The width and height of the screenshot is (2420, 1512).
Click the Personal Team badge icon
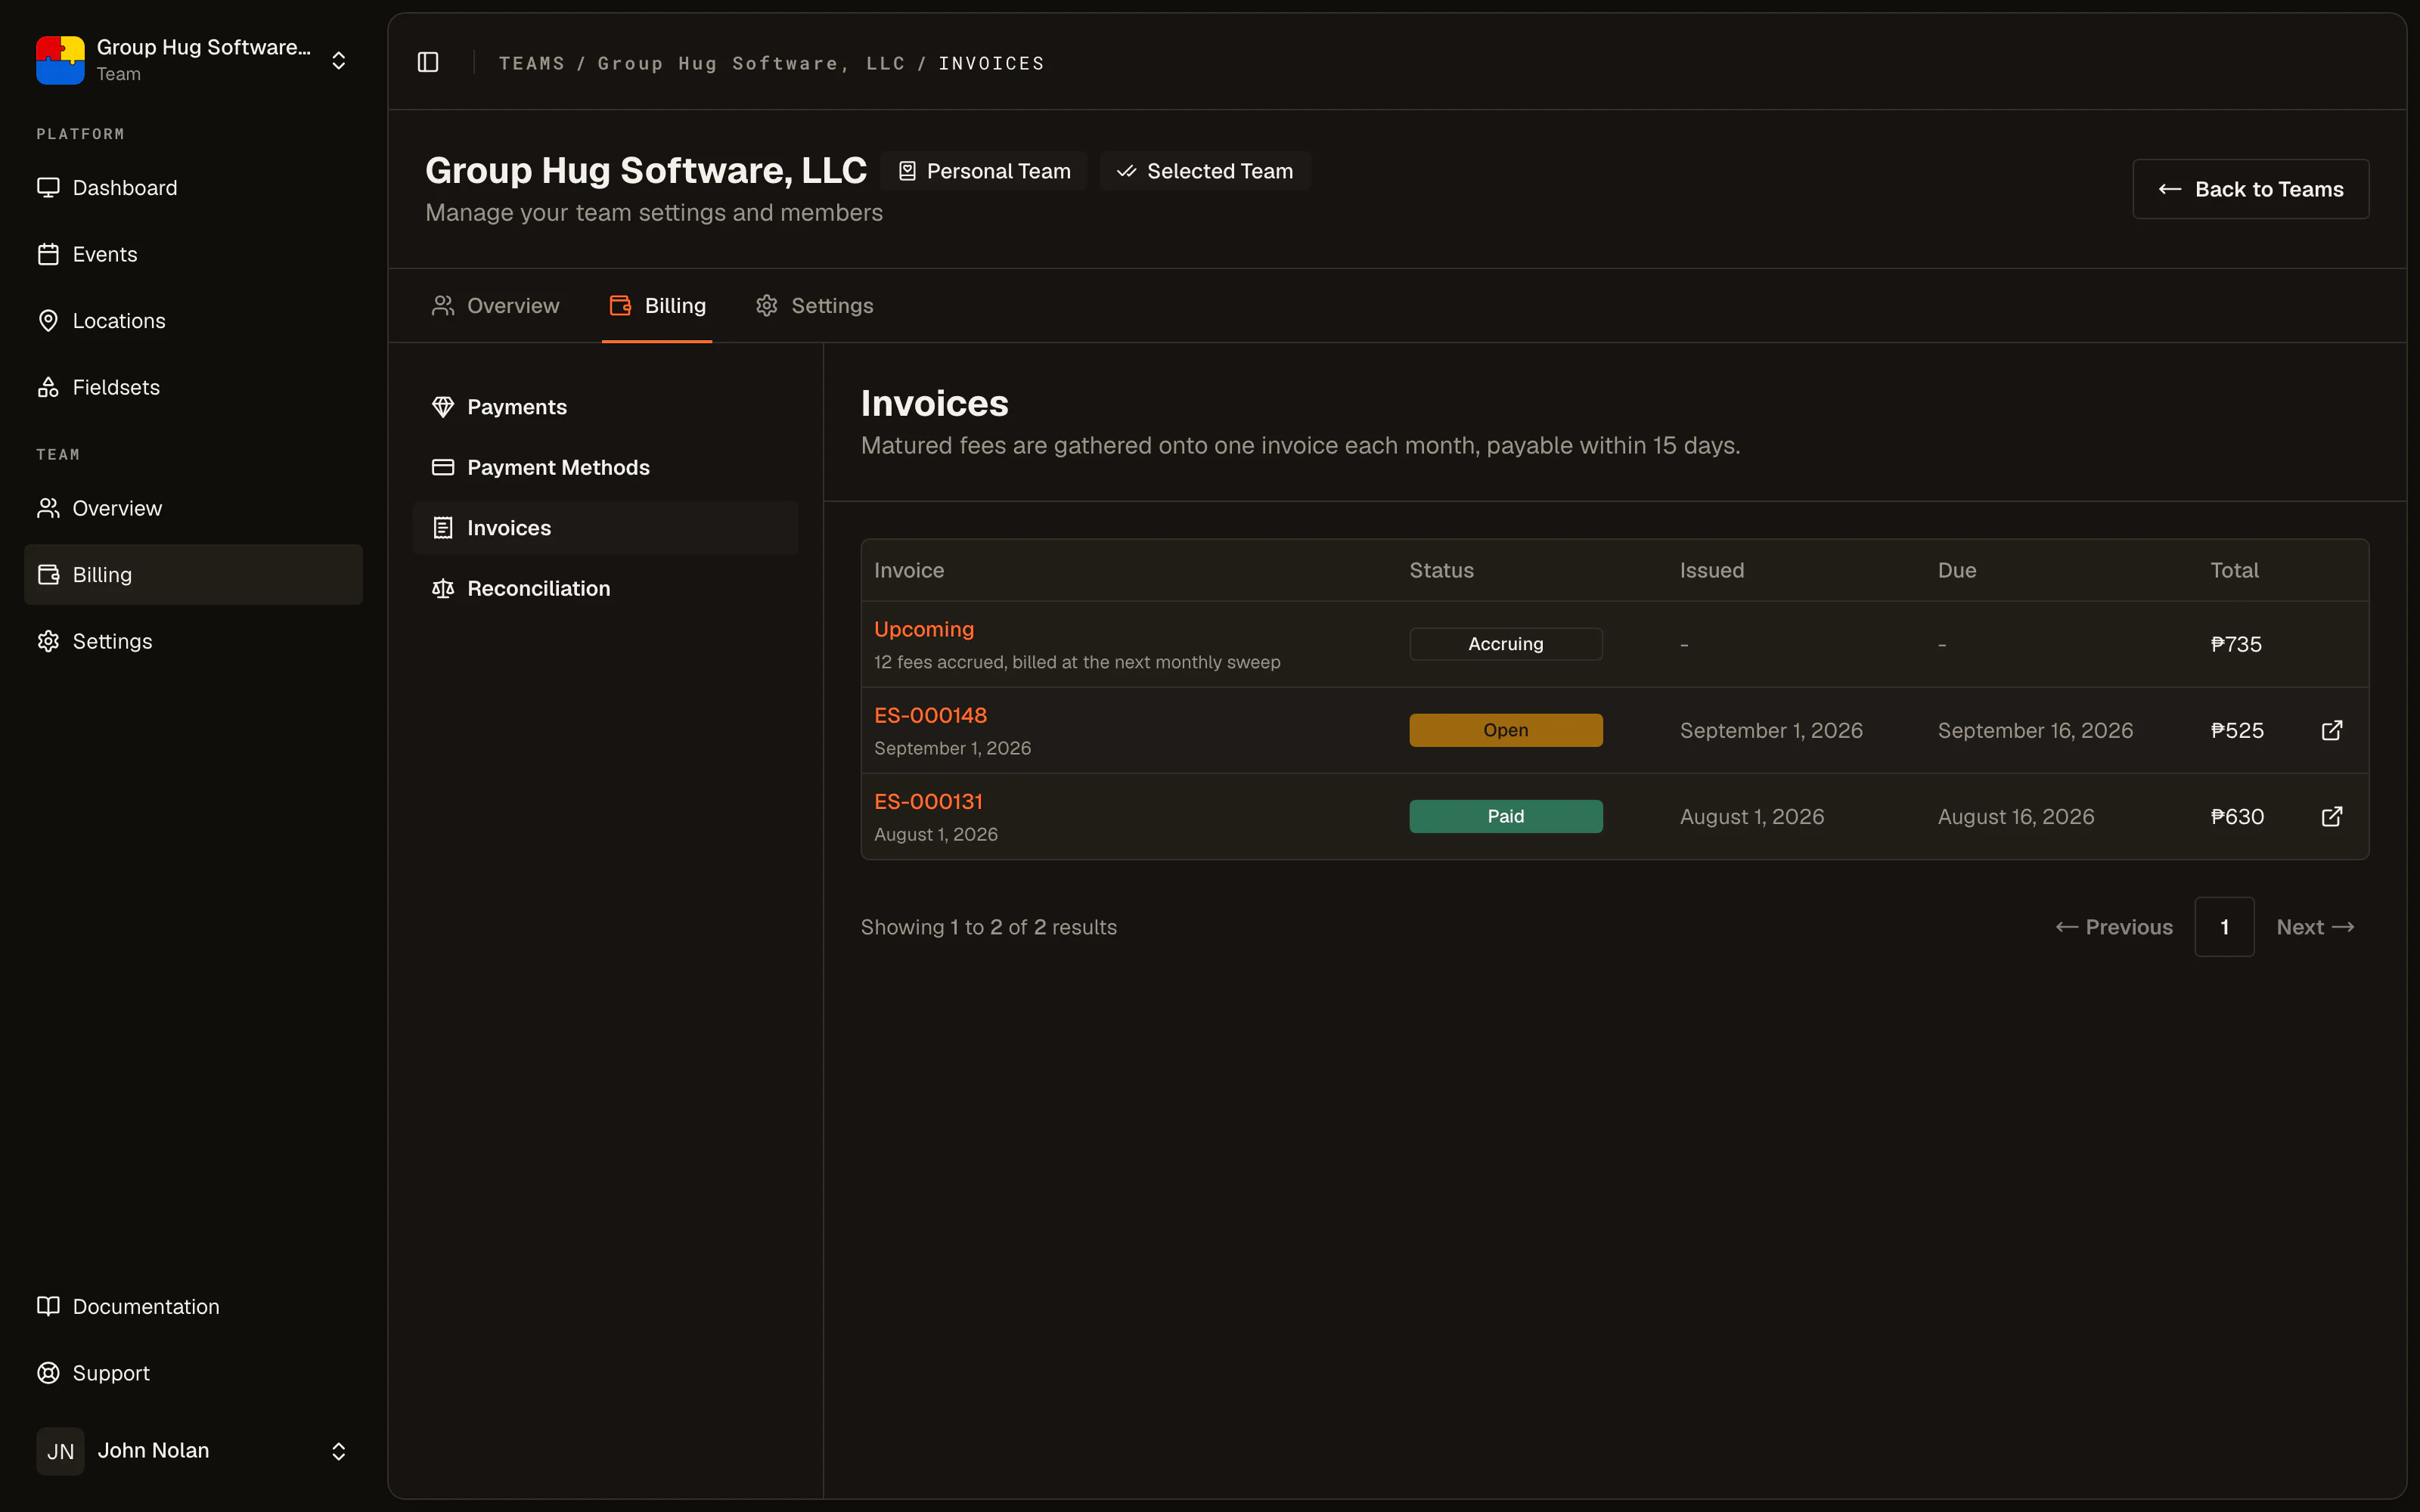point(907,171)
